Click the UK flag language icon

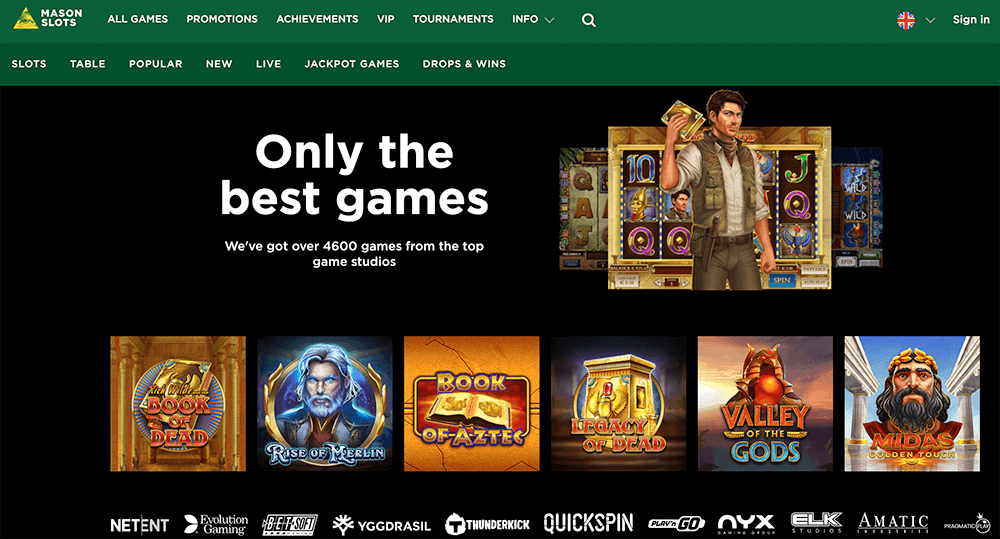click(x=906, y=20)
